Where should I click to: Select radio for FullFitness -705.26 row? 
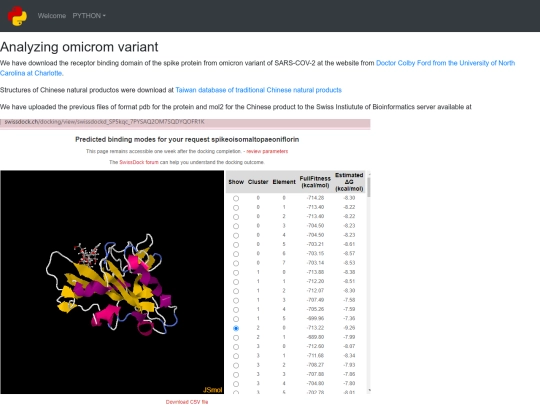tap(236, 310)
